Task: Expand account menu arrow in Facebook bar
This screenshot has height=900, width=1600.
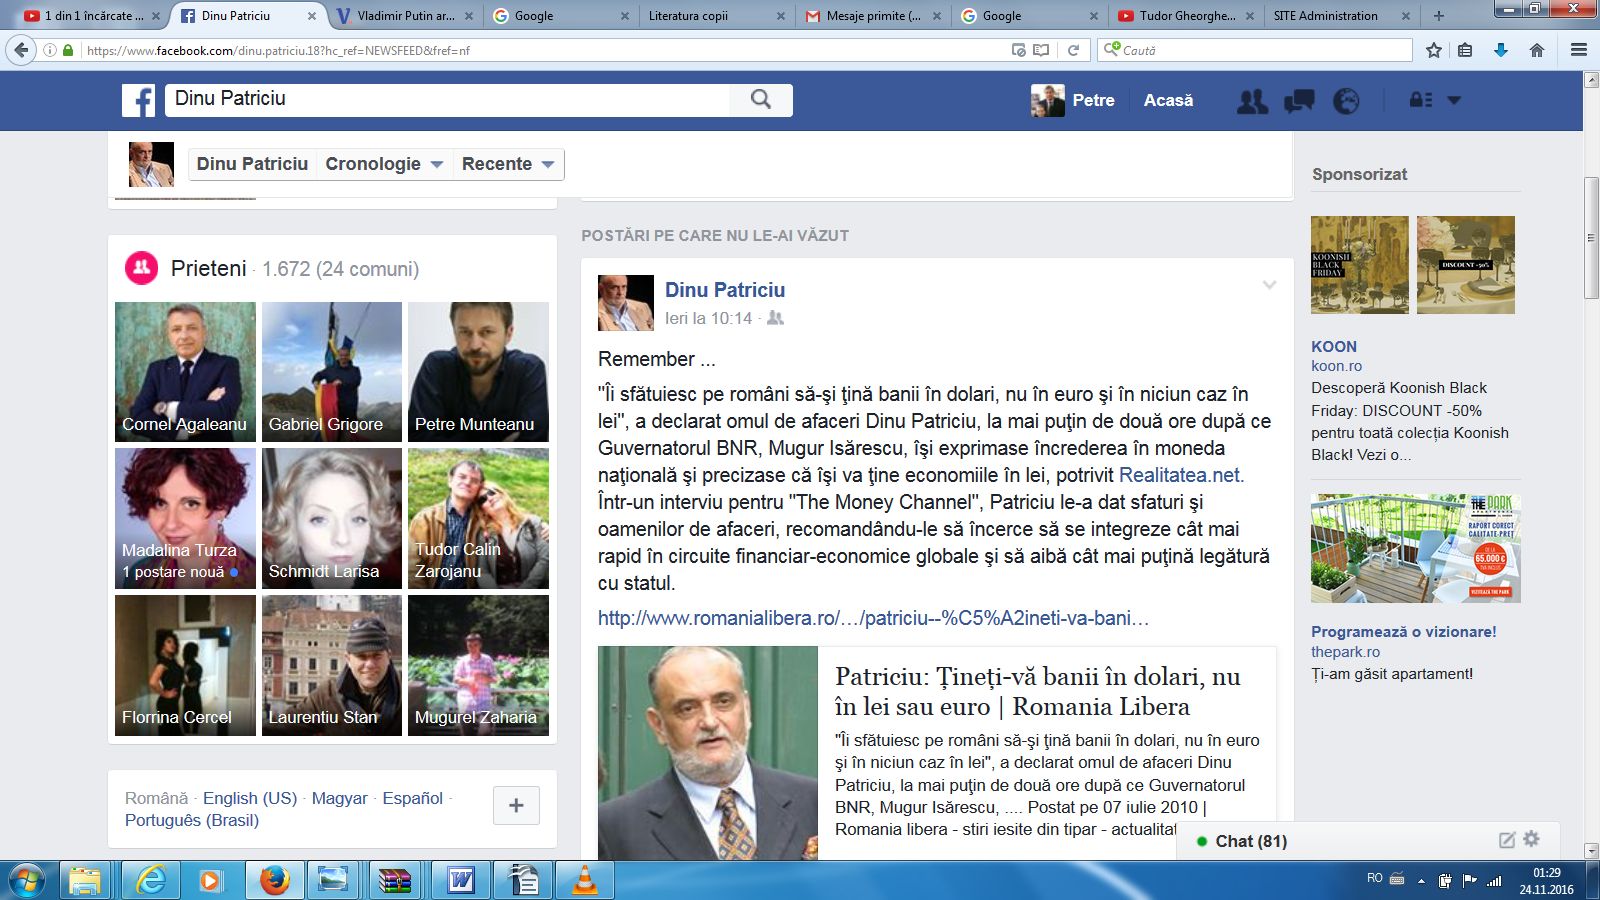Action: coord(1454,100)
